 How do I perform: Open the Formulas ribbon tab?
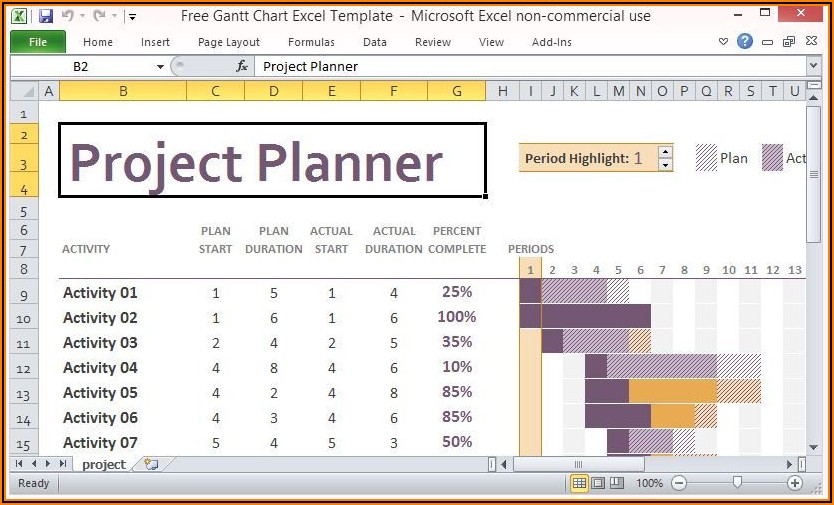point(311,42)
